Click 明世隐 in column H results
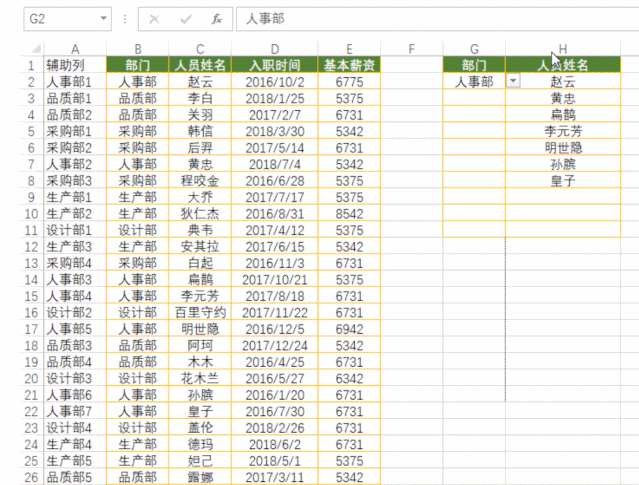This screenshot has width=639, height=485. click(563, 148)
